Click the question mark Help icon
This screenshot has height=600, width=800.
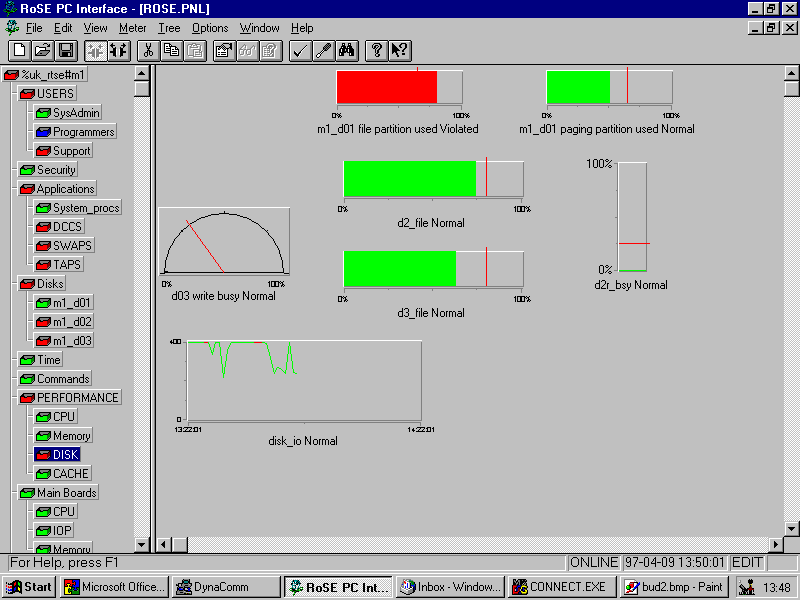click(x=377, y=50)
